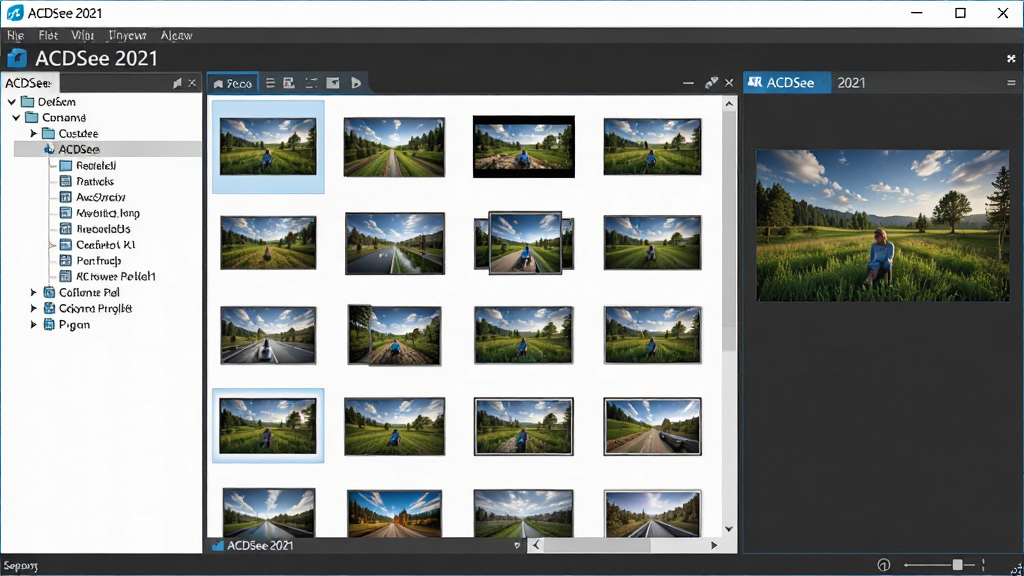Select the stacked thumbnail group showing a road
1024x576 pixels.
524,242
